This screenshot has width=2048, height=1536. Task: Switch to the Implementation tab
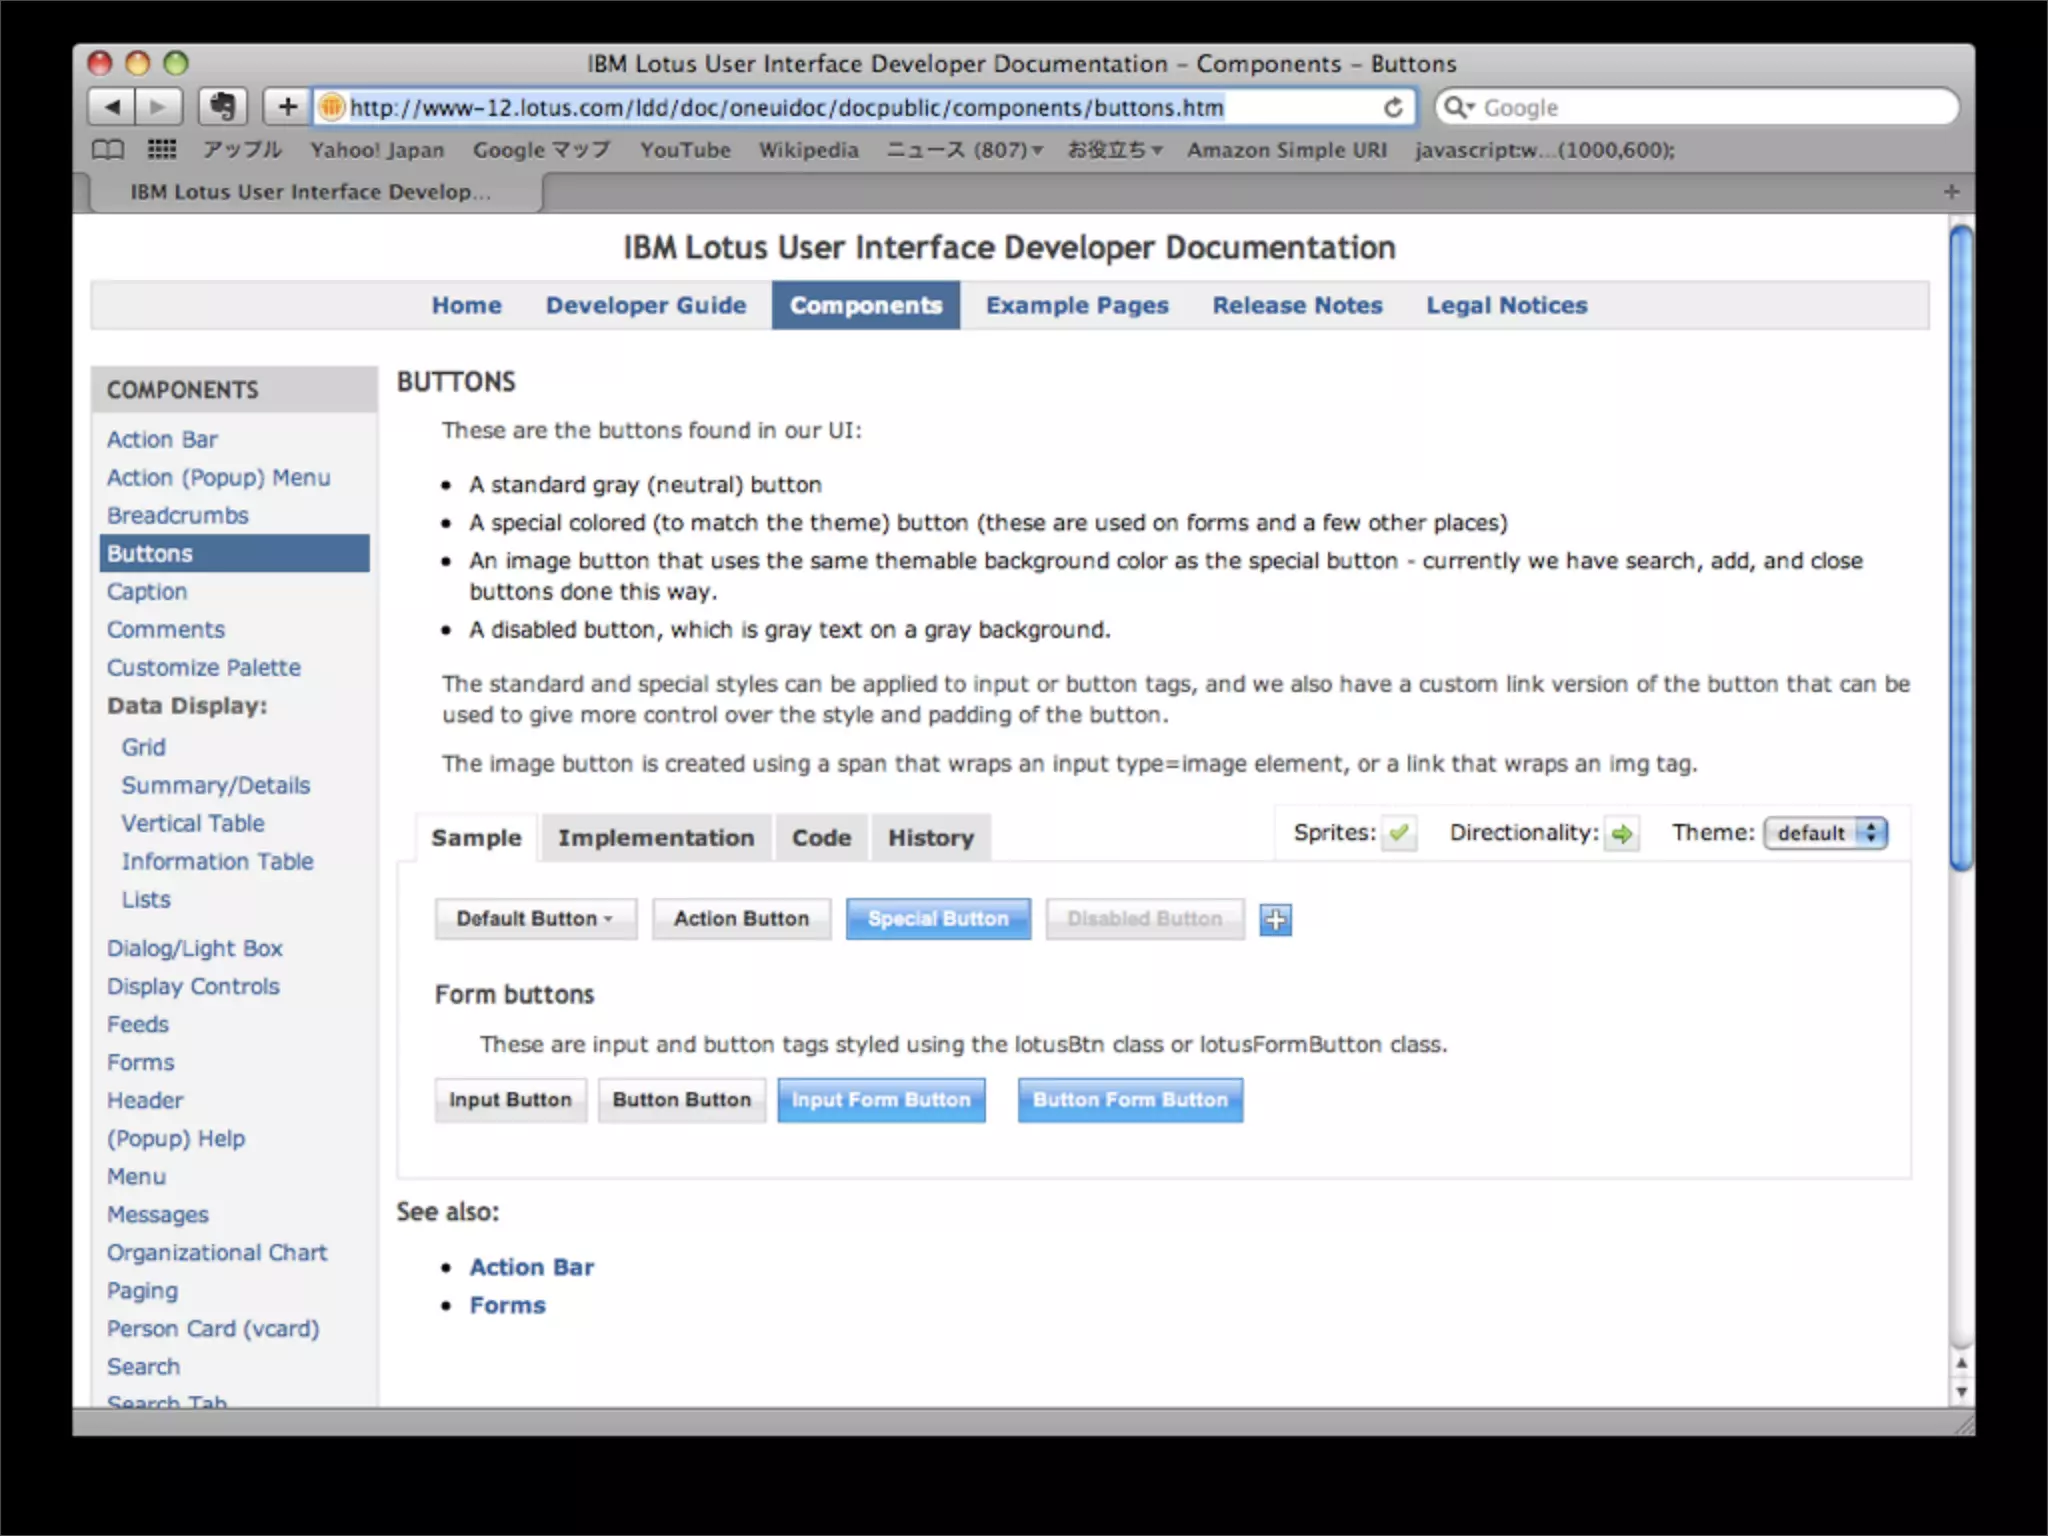coord(656,838)
